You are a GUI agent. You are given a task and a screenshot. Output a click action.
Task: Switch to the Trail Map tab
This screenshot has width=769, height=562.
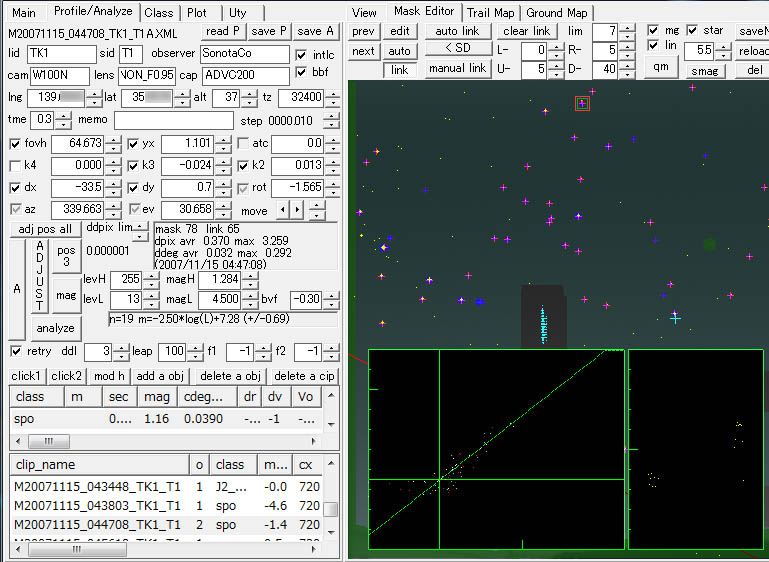[x=490, y=13]
